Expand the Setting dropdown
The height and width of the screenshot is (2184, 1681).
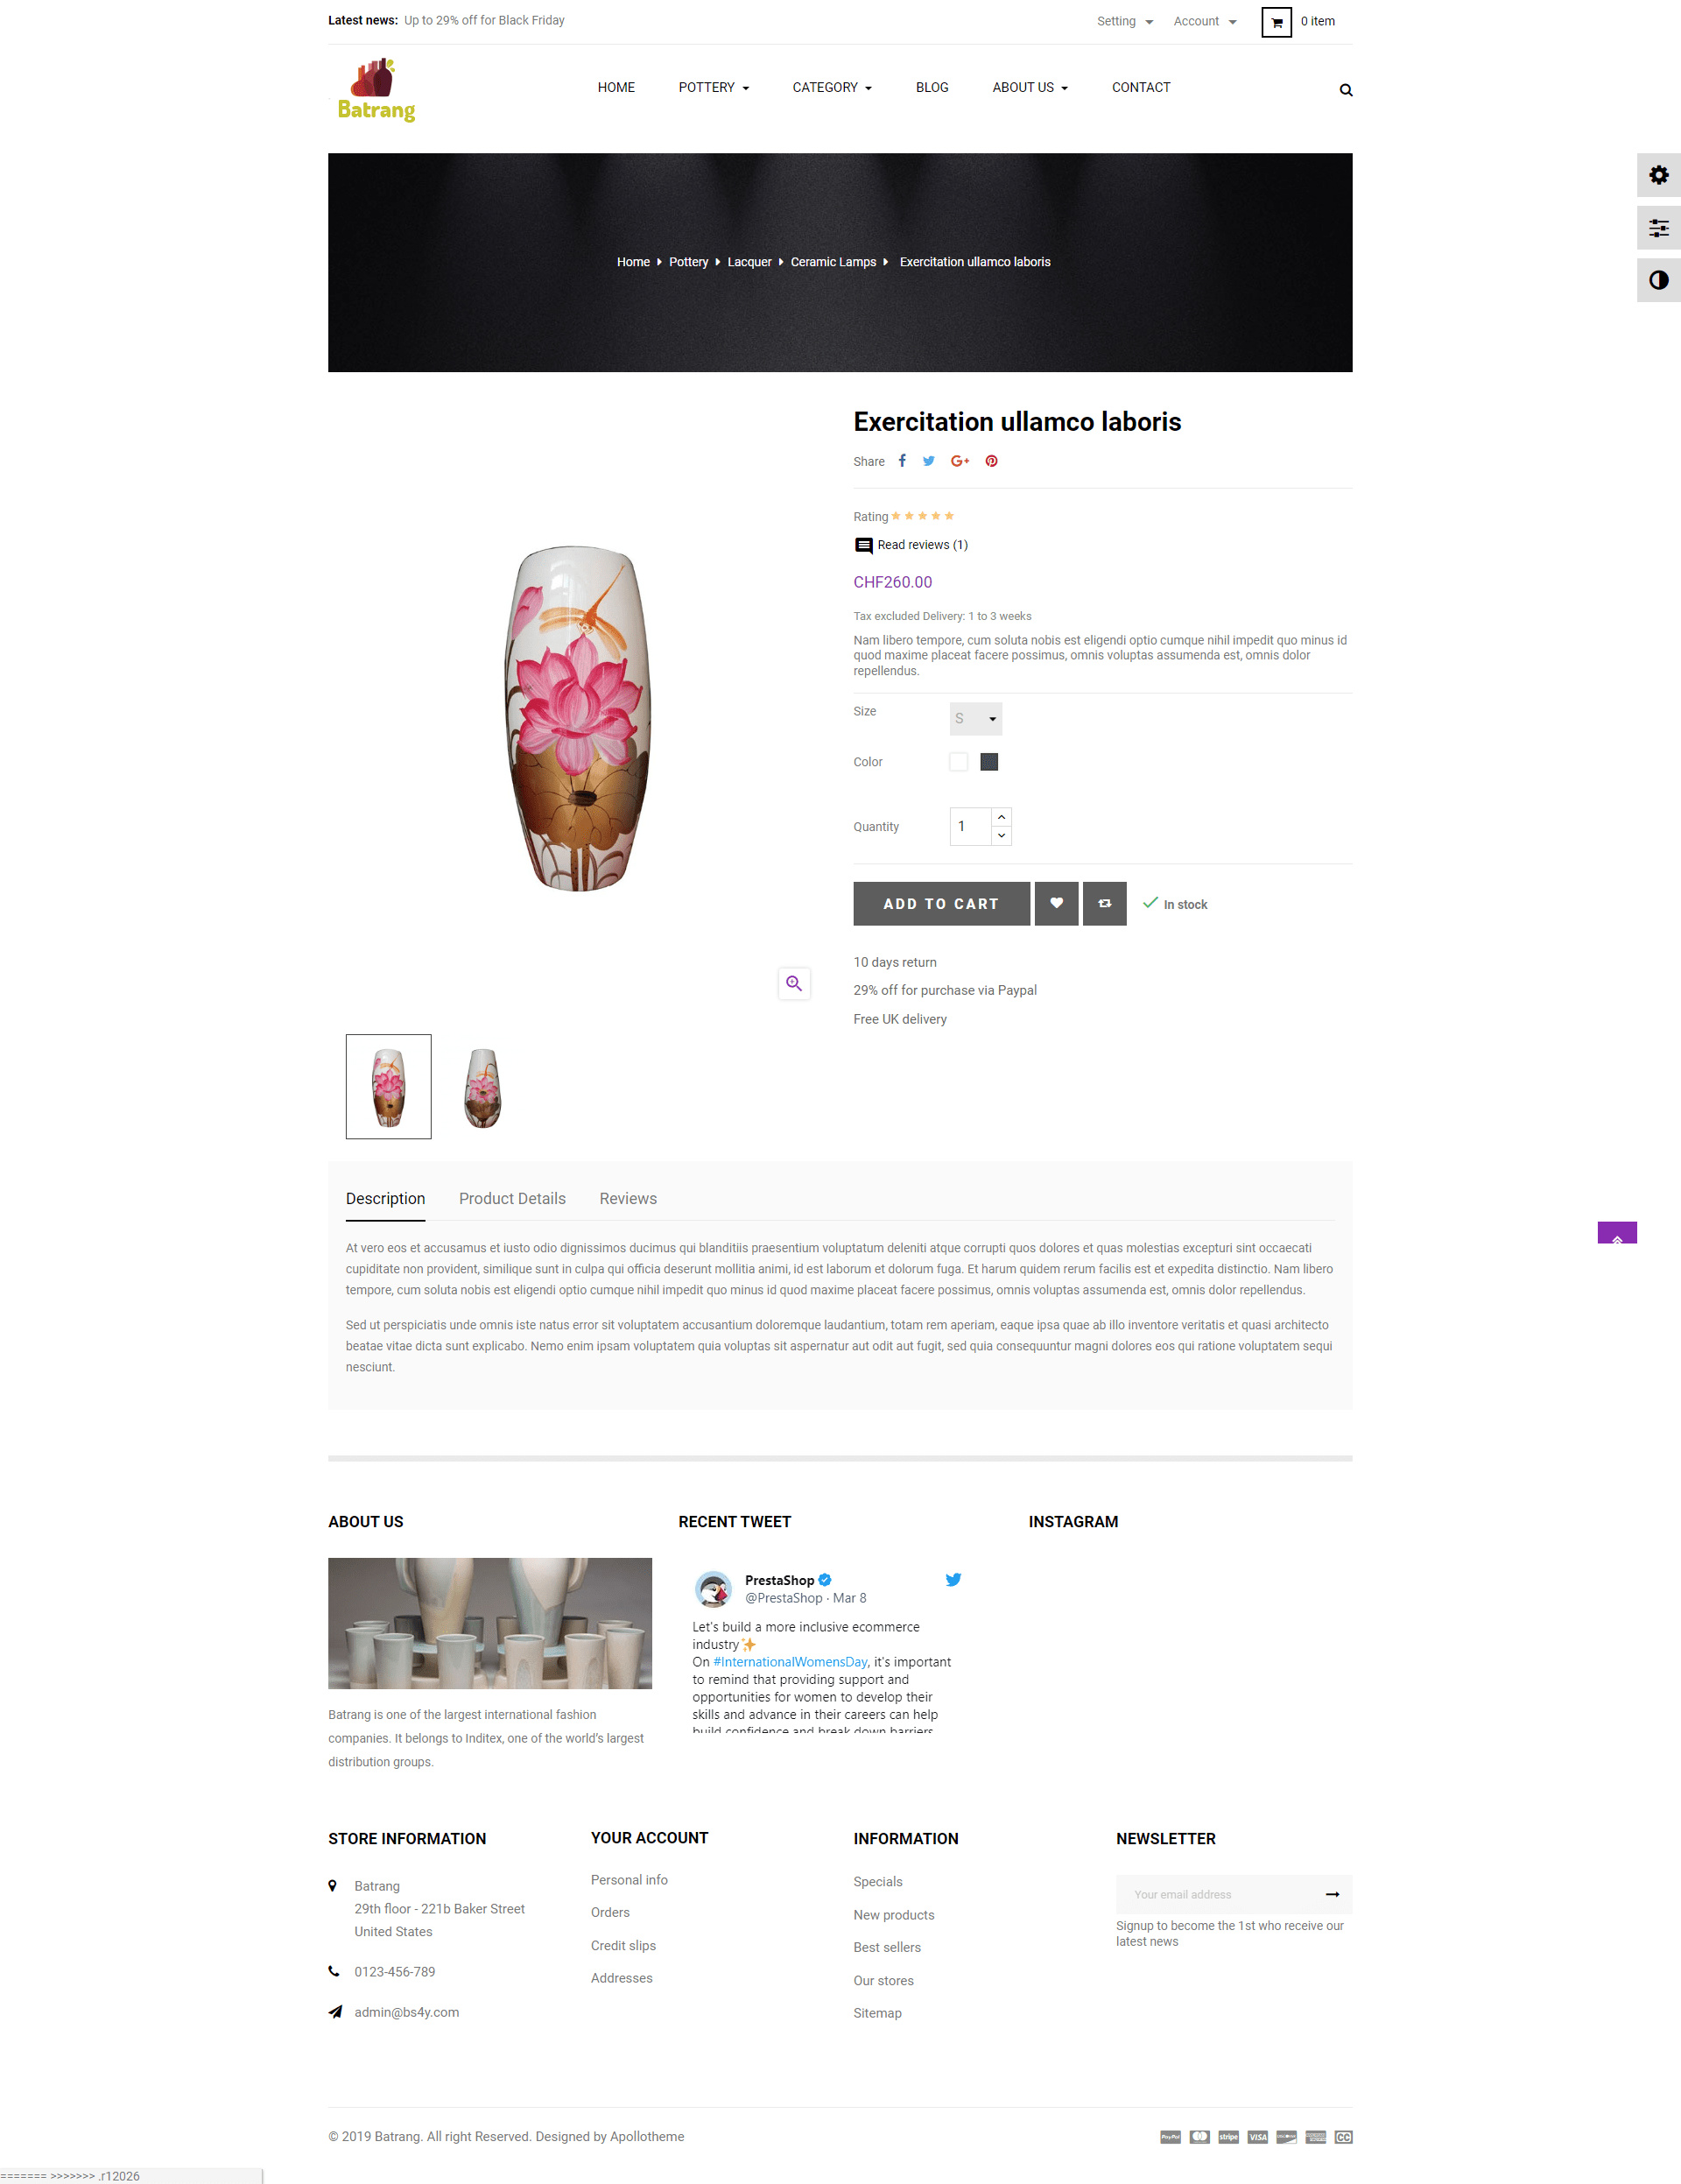[x=1125, y=22]
